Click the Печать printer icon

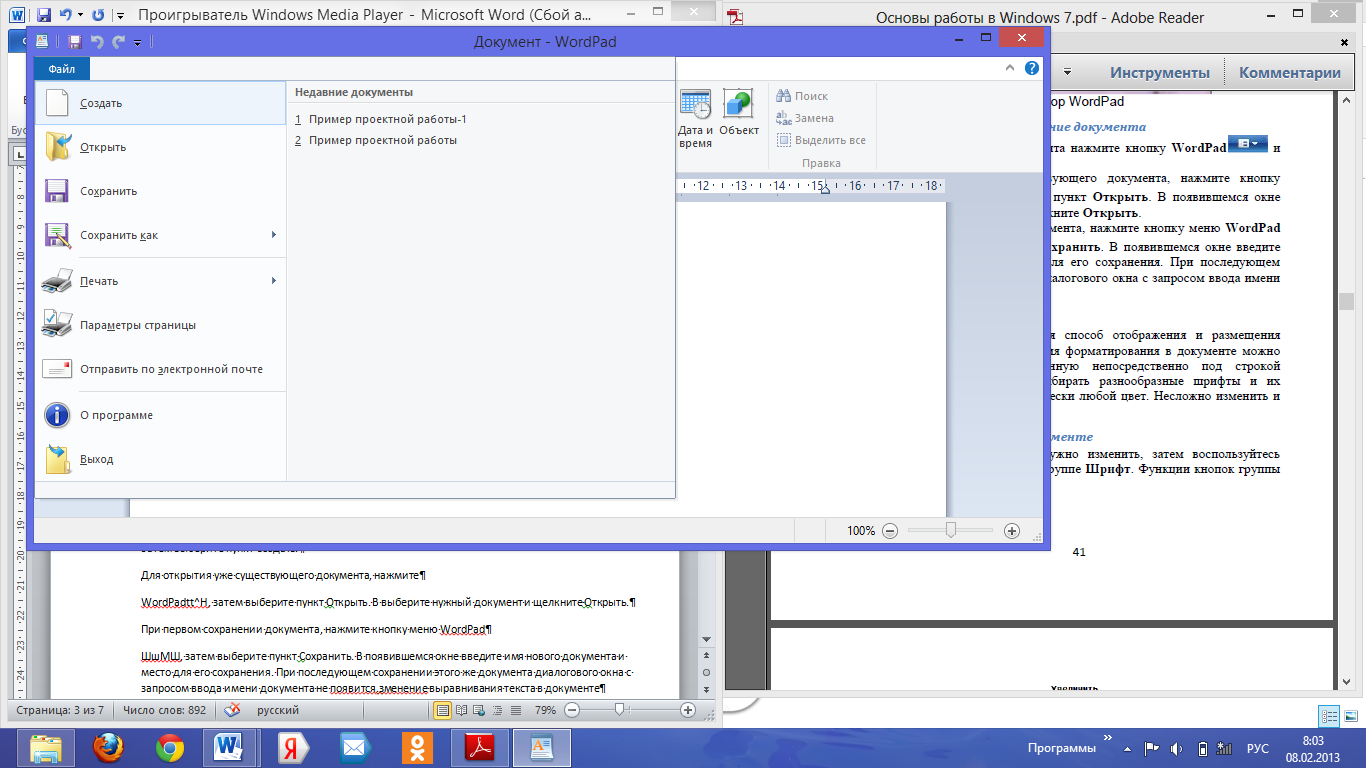pyautogui.click(x=57, y=281)
